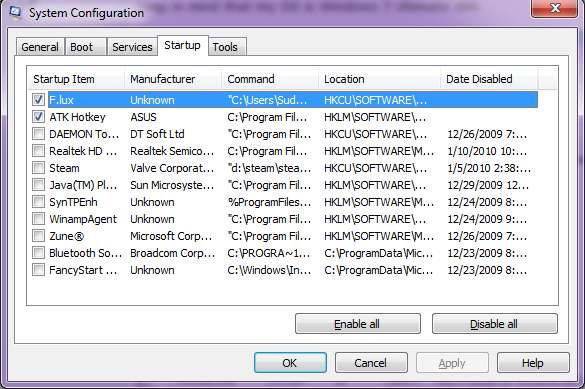Click the Cancel button
Viewport: 585px width, 389px height.
(371, 363)
